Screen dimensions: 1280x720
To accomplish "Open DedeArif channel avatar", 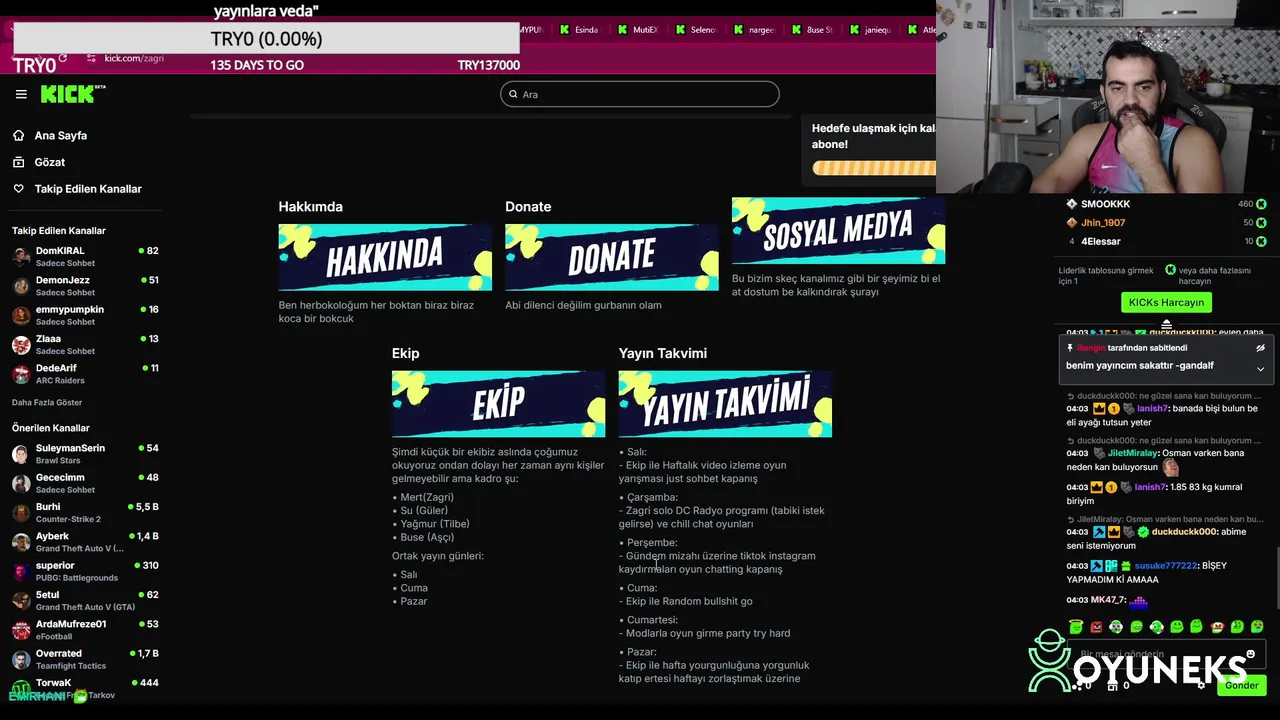I will (x=21, y=374).
